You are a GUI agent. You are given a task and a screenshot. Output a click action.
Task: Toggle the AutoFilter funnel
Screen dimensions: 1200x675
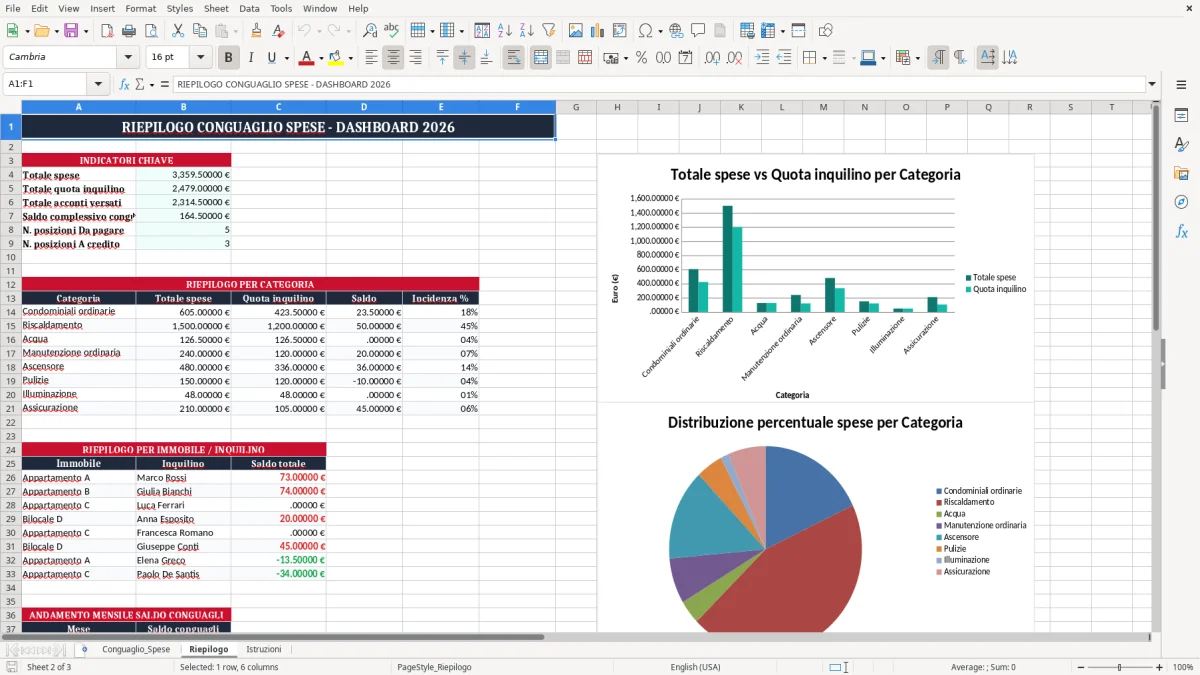coord(548,31)
